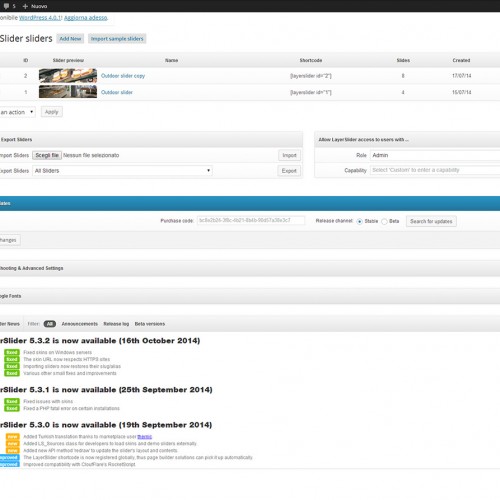The height and width of the screenshot is (500, 500).
Task: Click Apply bulk action button
Action: [x=52, y=112]
